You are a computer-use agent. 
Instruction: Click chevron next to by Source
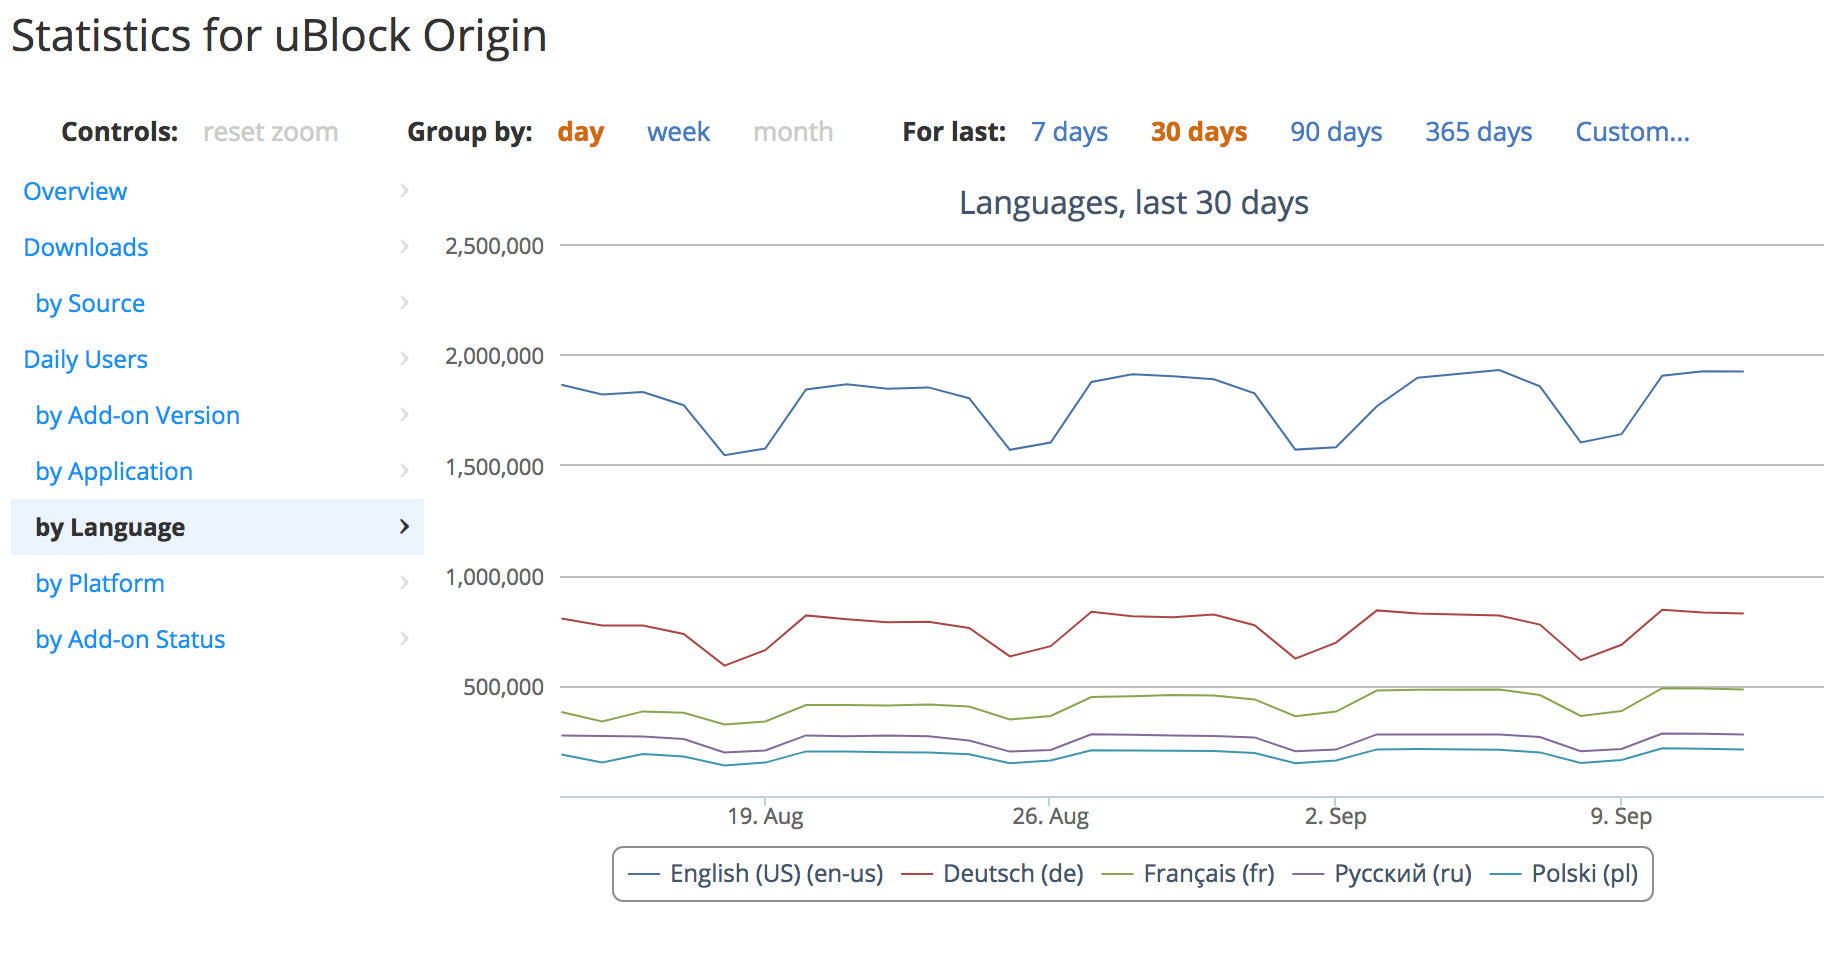coord(404,303)
